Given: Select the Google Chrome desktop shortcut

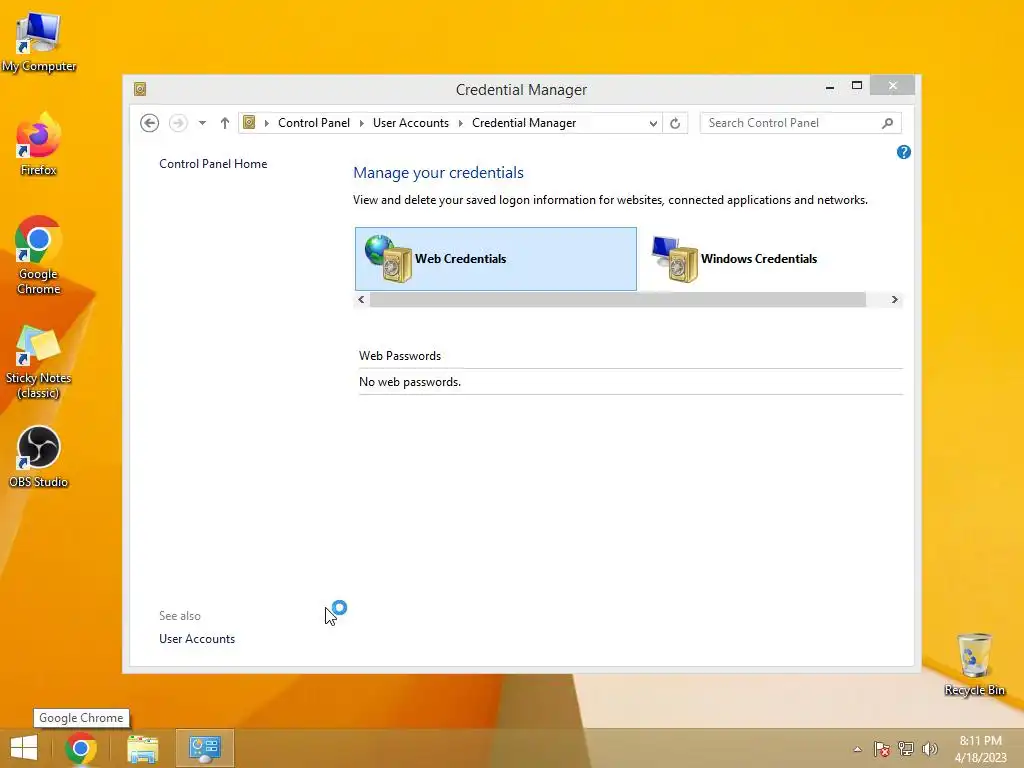Looking at the screenshot, I should [x=39, y=255].
